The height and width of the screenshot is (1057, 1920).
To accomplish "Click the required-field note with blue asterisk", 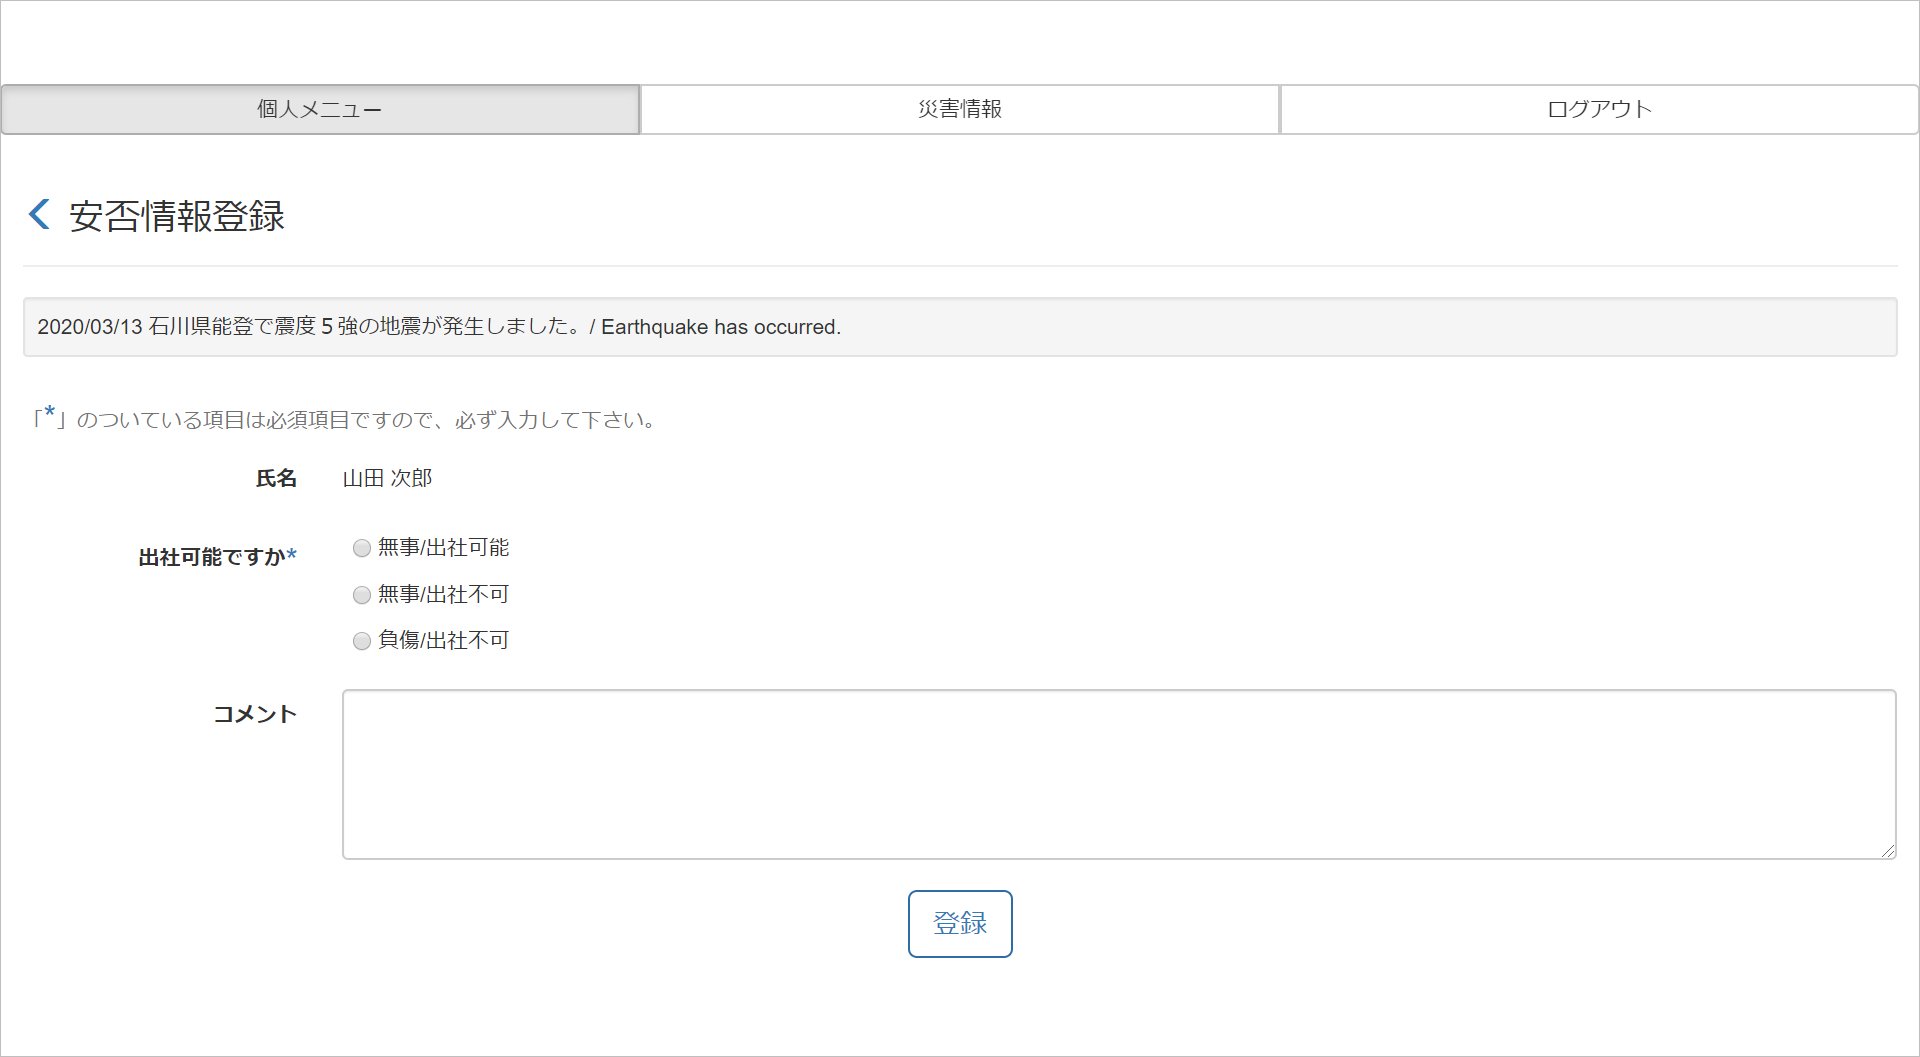I will 345,420.
